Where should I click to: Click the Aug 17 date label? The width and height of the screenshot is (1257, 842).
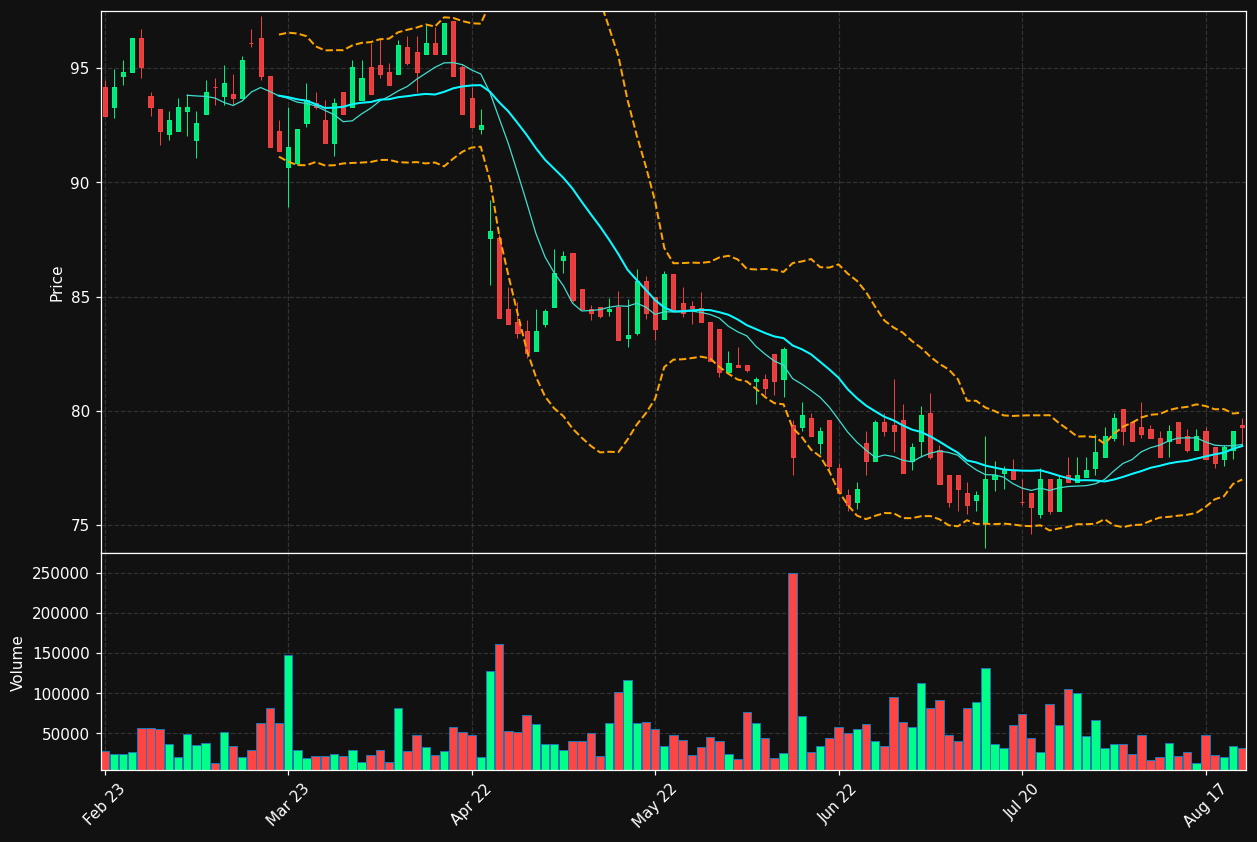1205,803
